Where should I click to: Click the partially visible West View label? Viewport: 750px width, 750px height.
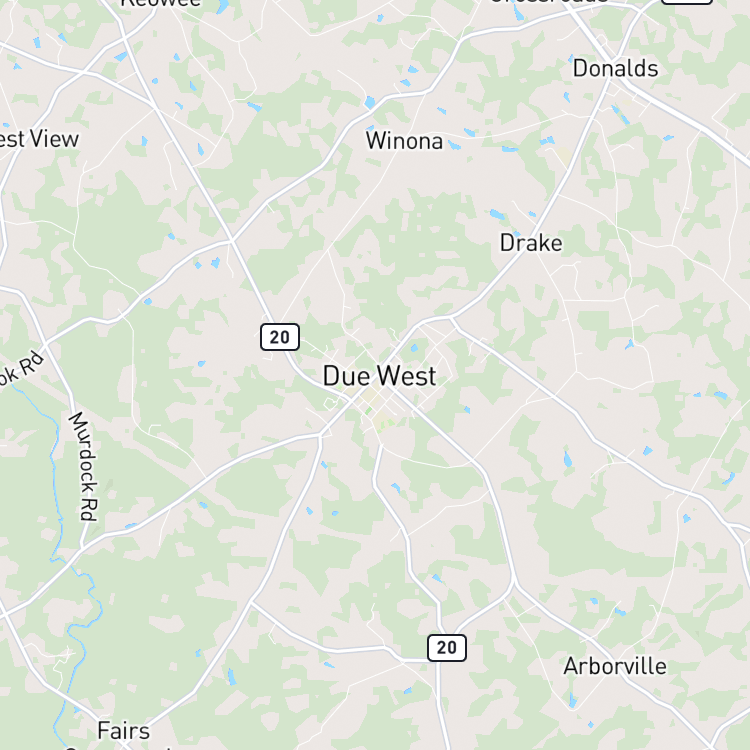click(x=39, y=139)
